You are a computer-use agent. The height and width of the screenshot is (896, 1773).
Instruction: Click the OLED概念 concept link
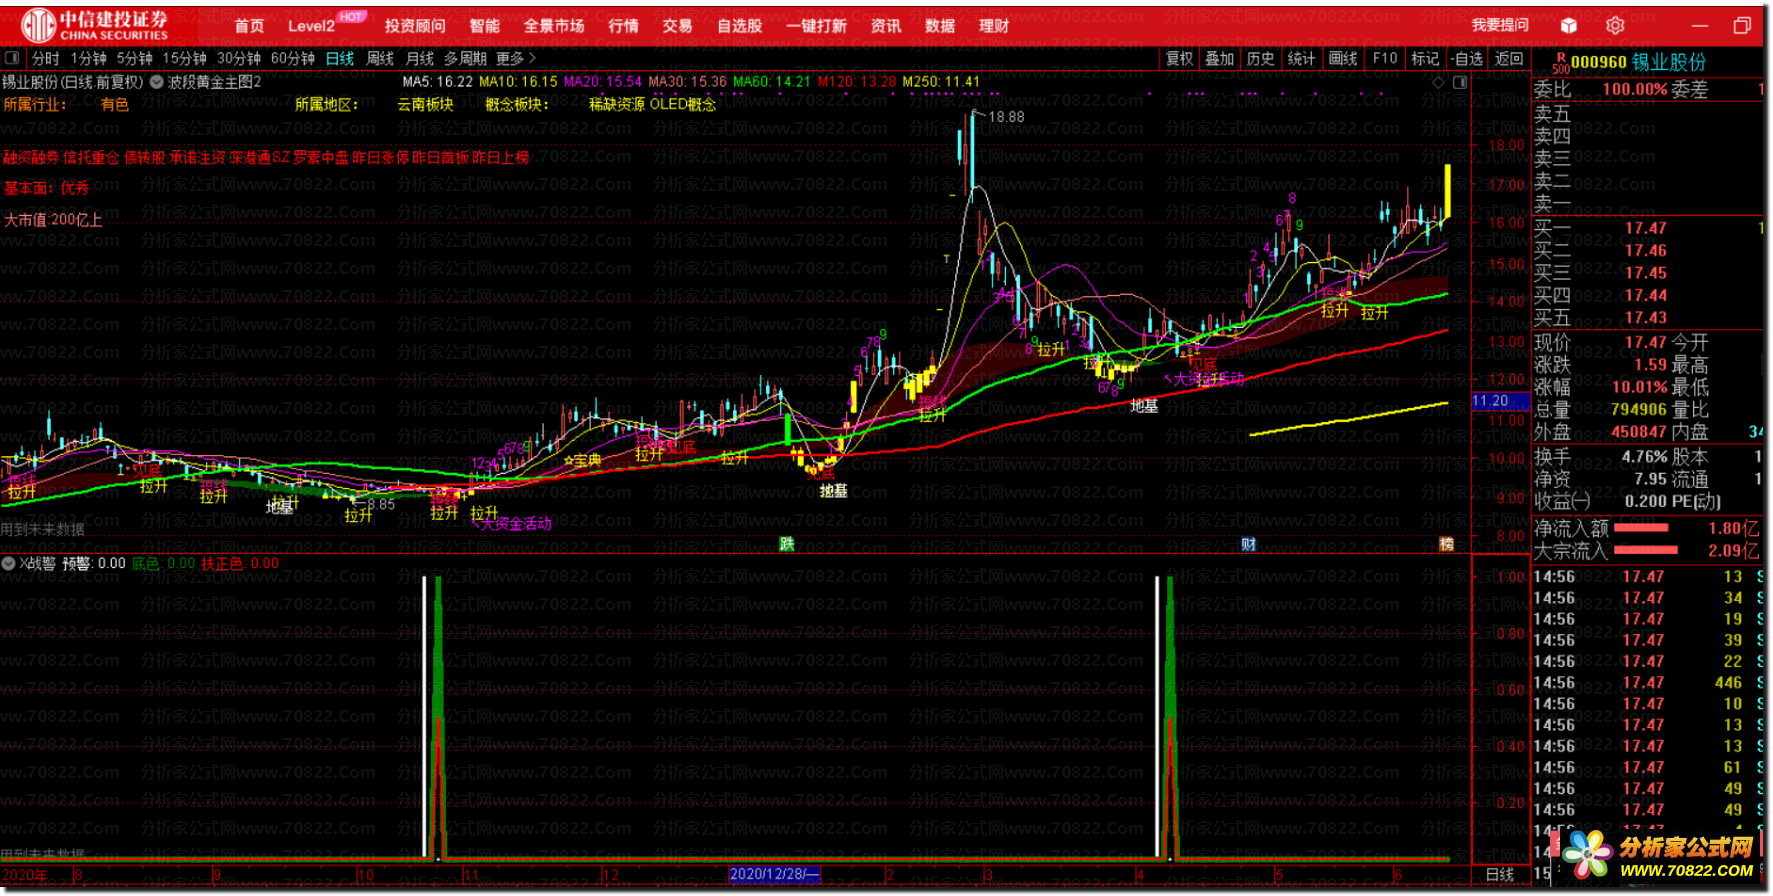click(x=683, y=104)
